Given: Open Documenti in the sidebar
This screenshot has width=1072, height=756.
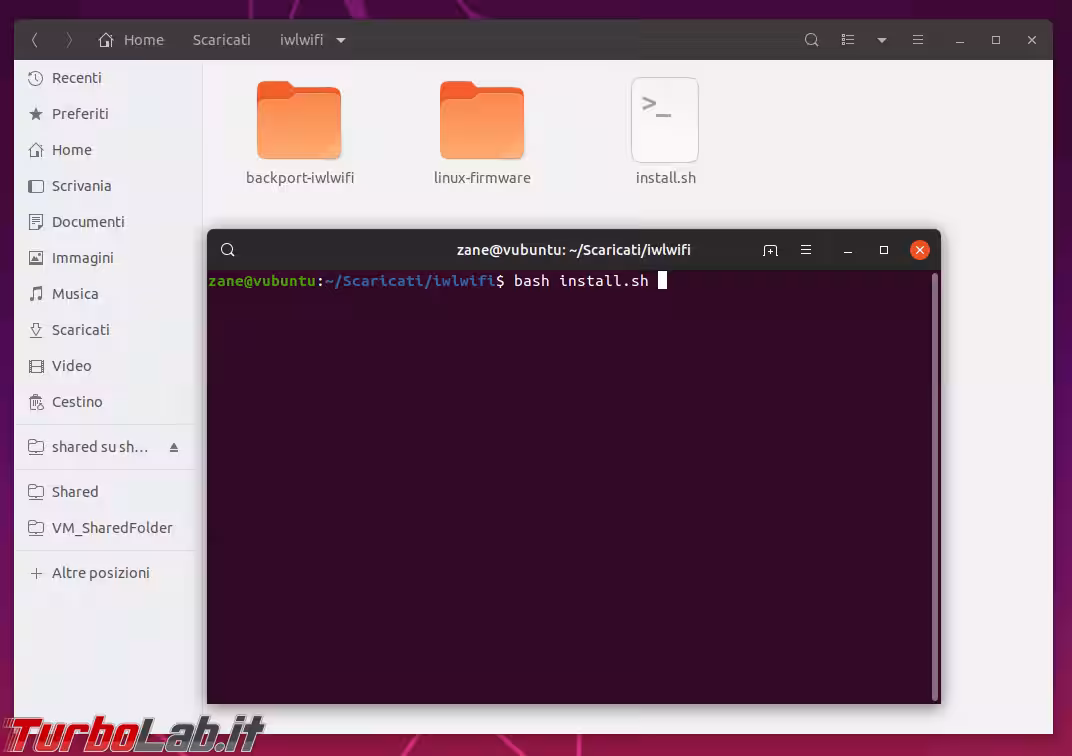Looking at the screenshot, I should (88, 222).
